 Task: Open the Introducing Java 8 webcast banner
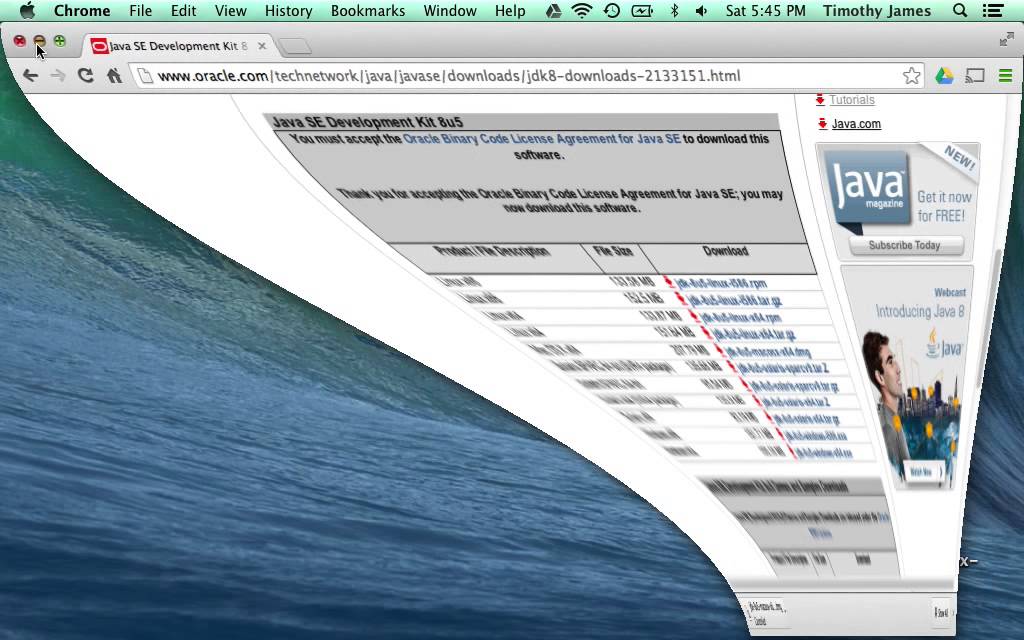coord(910,376)
